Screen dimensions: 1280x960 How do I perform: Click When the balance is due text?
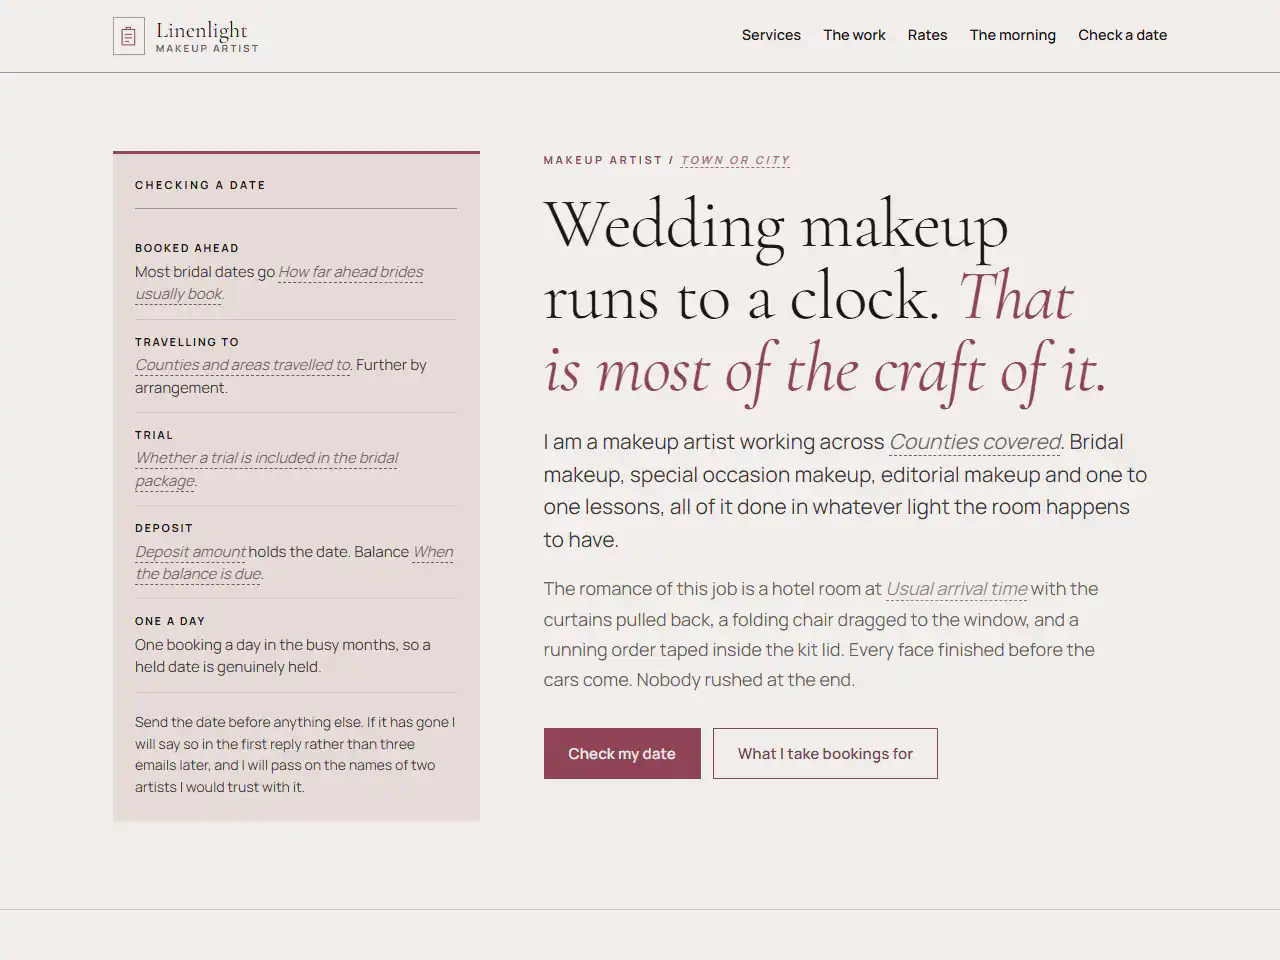pos(294,563)
